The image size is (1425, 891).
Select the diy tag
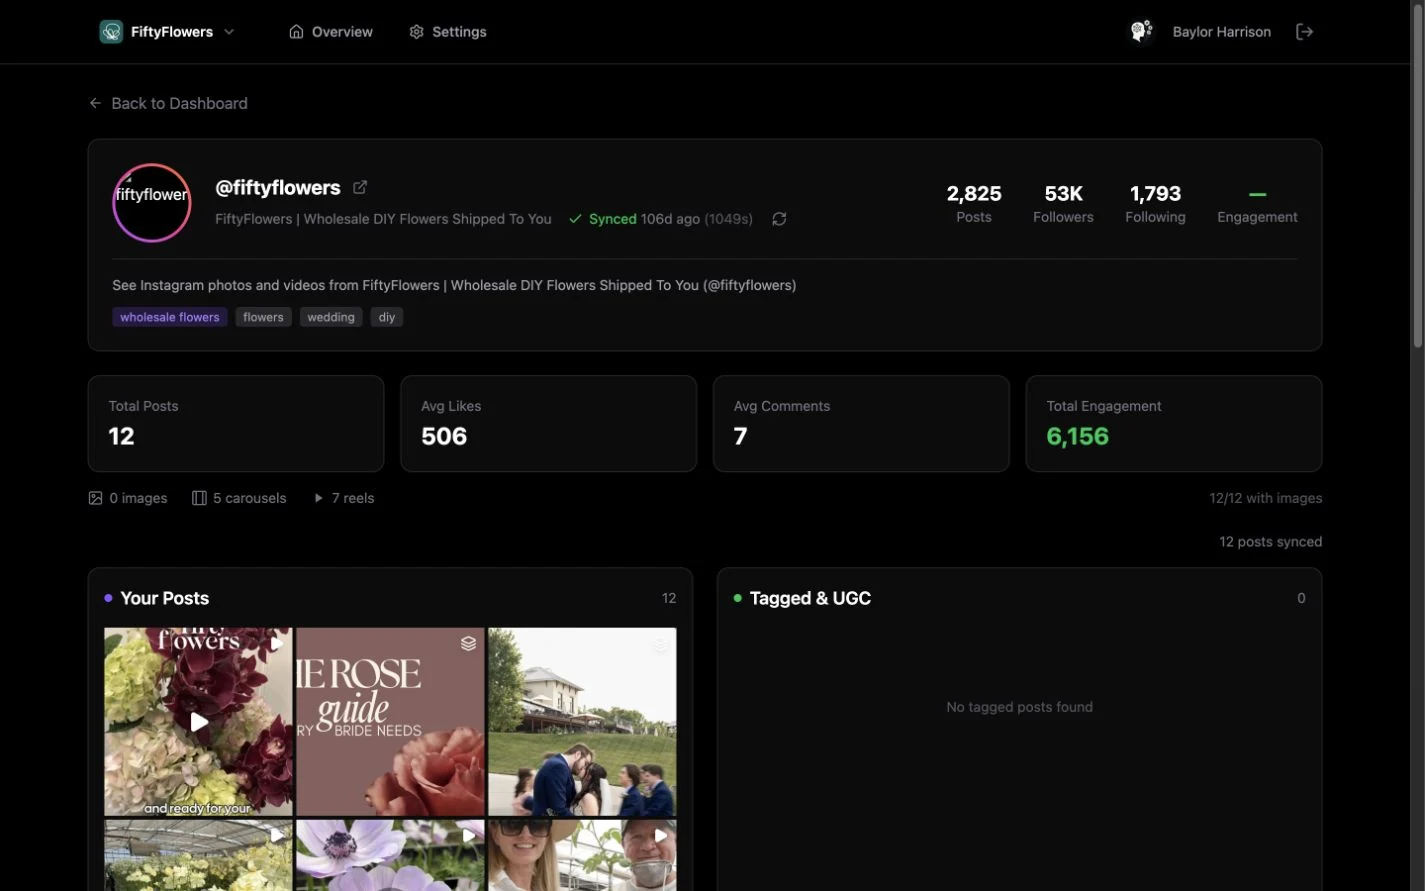[x=387, y=317]
